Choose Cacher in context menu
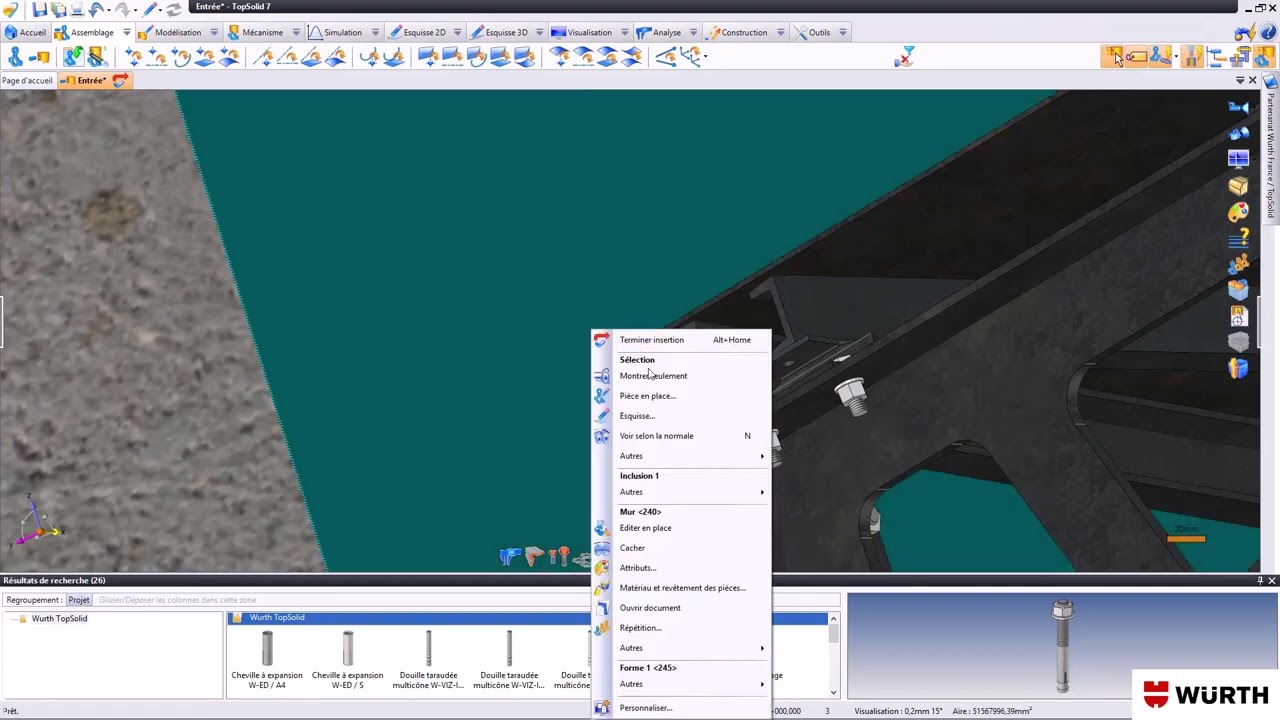 (x=682, y=548)
